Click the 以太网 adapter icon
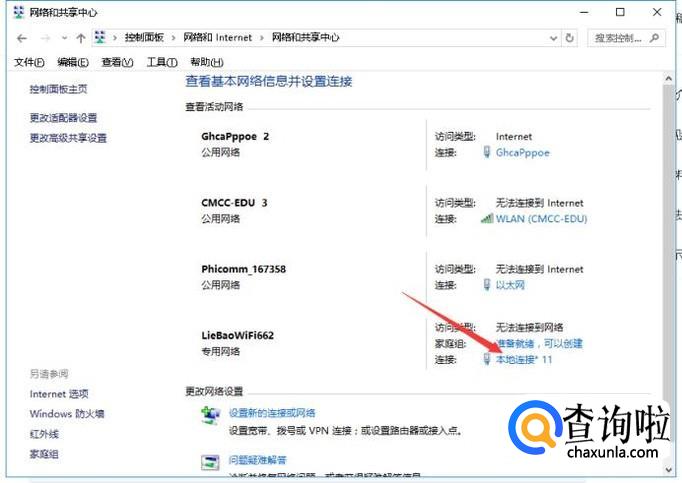Image resolution: width=682 pixels, height=483 pixels. (487, 285)
